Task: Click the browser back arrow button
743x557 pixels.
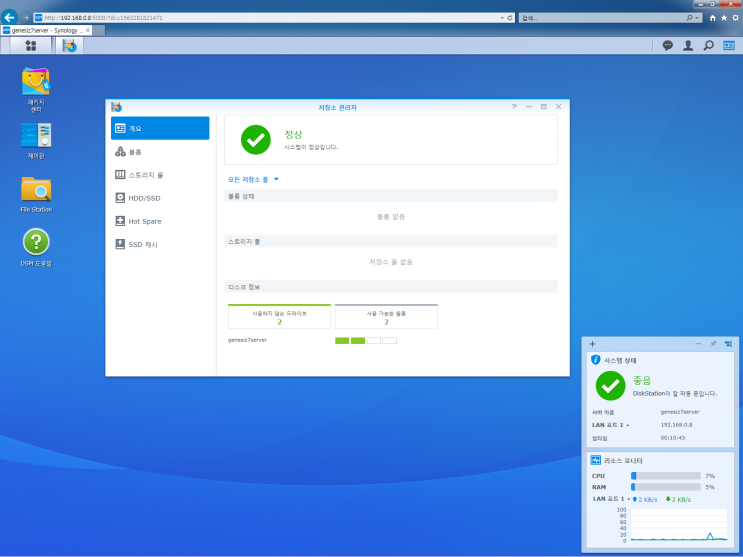Action: (9, 18)
